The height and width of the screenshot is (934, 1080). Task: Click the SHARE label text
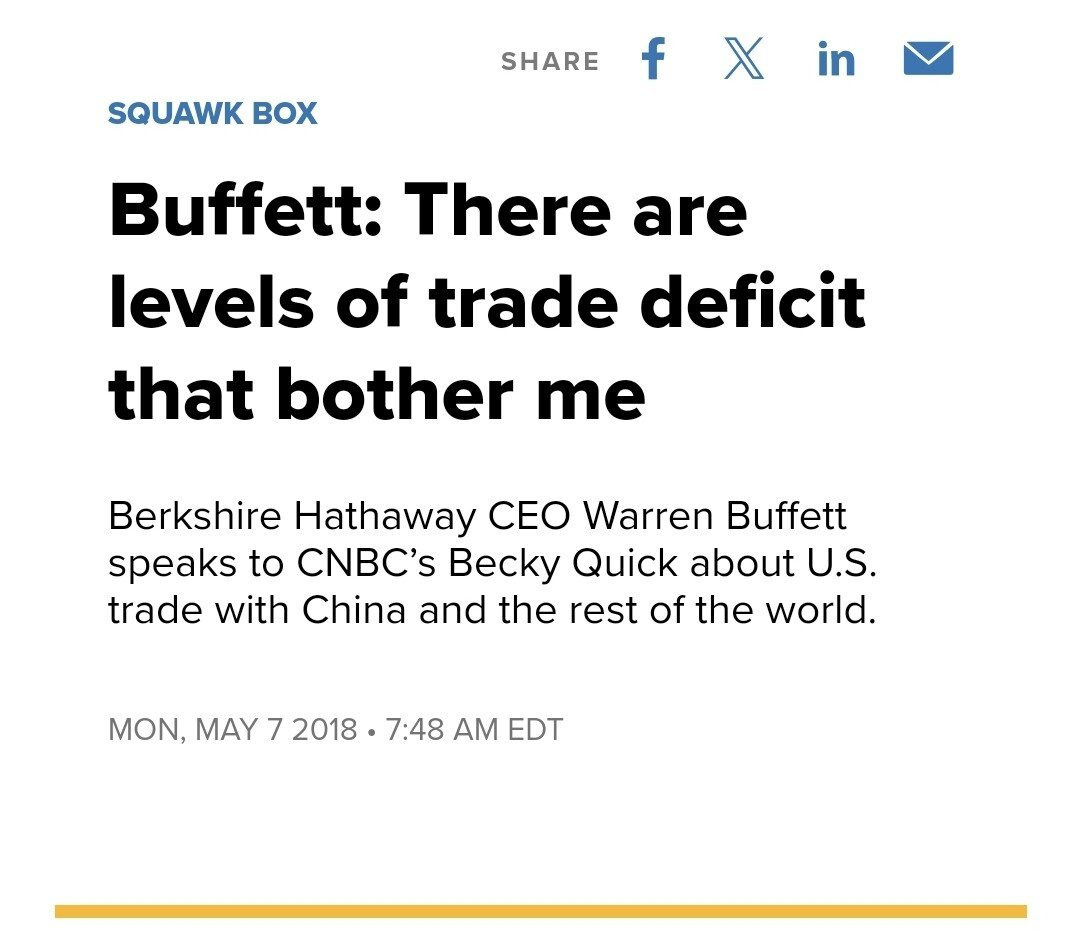[550, 62]
